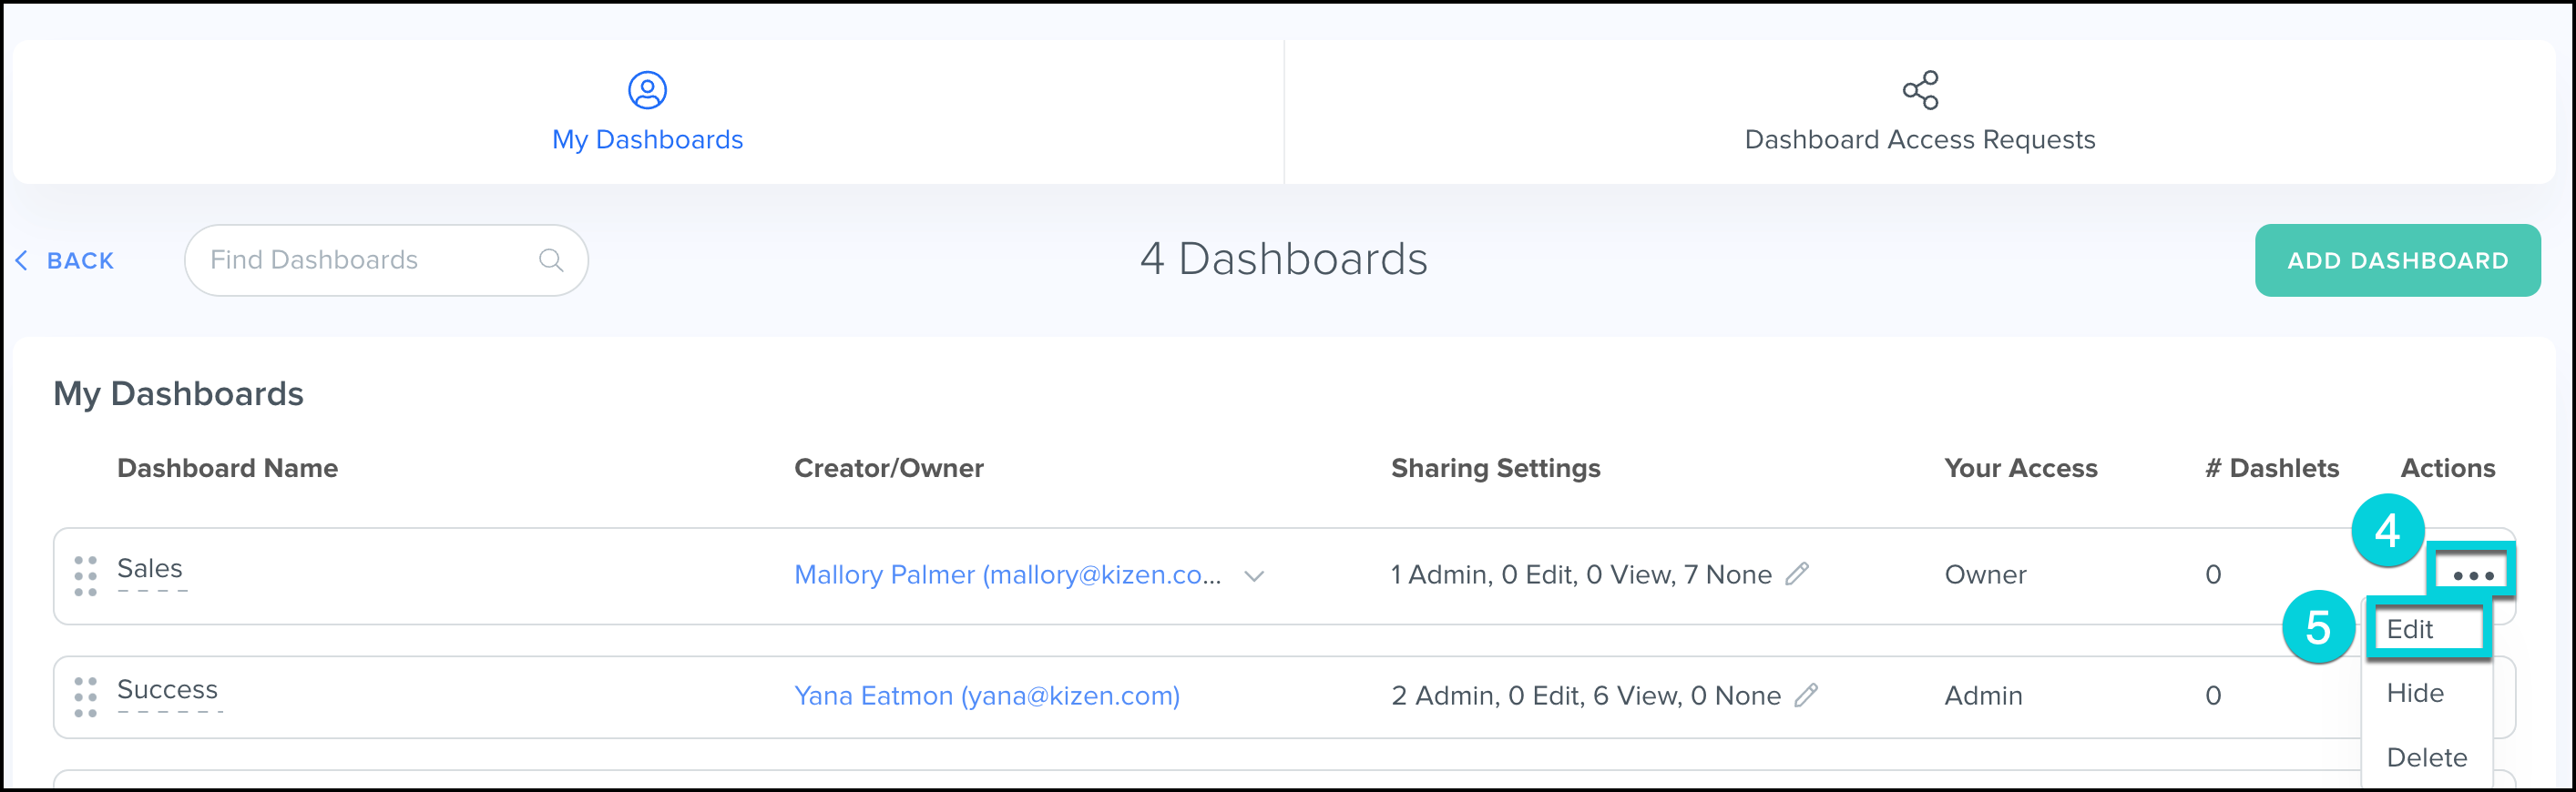
Task: Click the Dashboard Access Requests share icon
Action: tap(1920, 90)
